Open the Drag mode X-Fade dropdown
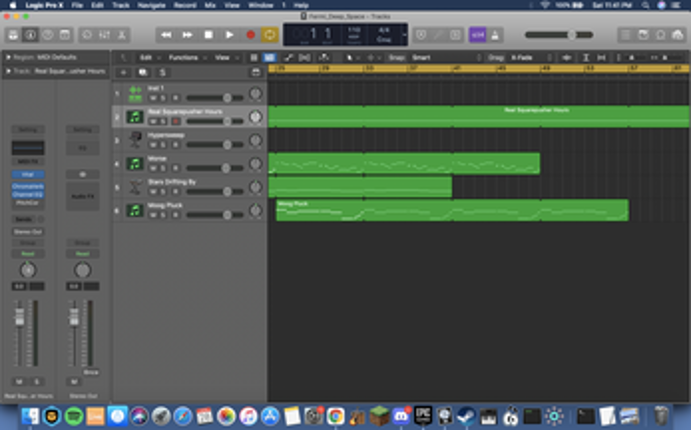The width and height of the screenshot is (691, 430). (531, 57)
